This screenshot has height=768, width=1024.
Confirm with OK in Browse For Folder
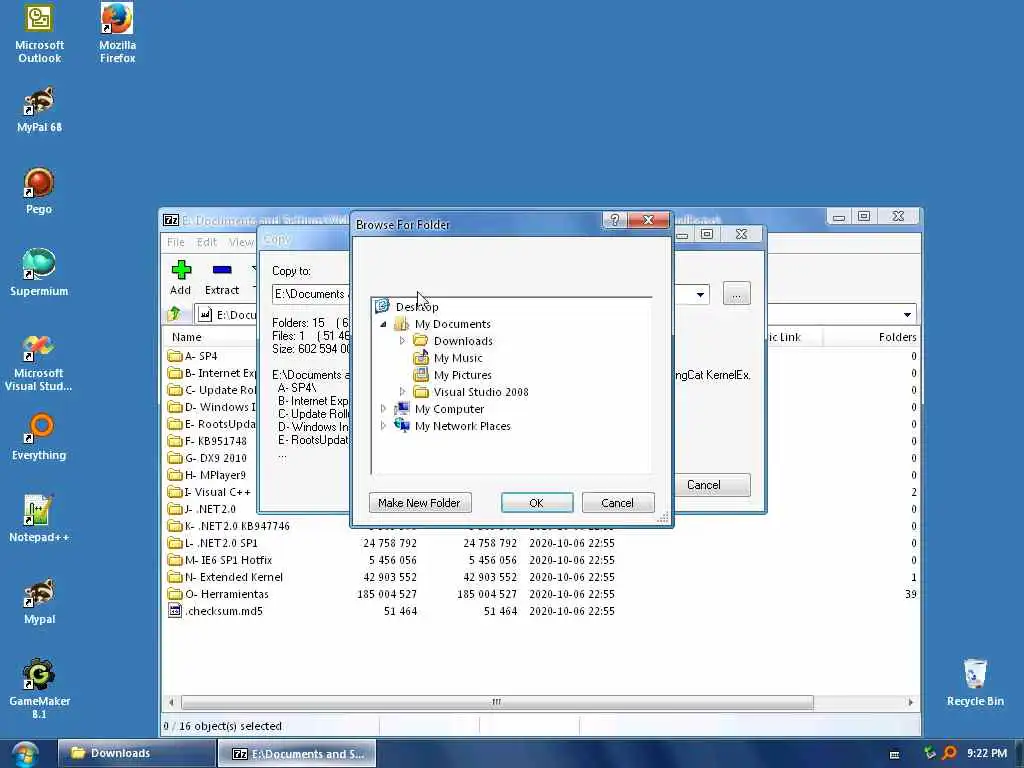point(537,503)
